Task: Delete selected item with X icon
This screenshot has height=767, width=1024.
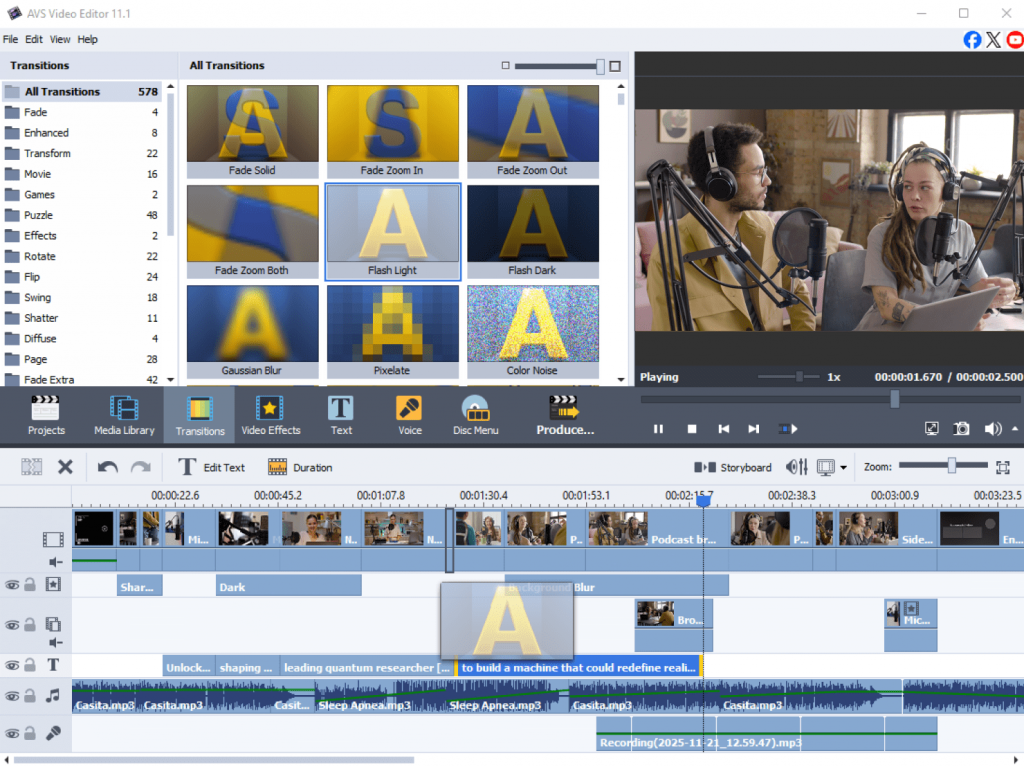Action: tap(65, 467)
